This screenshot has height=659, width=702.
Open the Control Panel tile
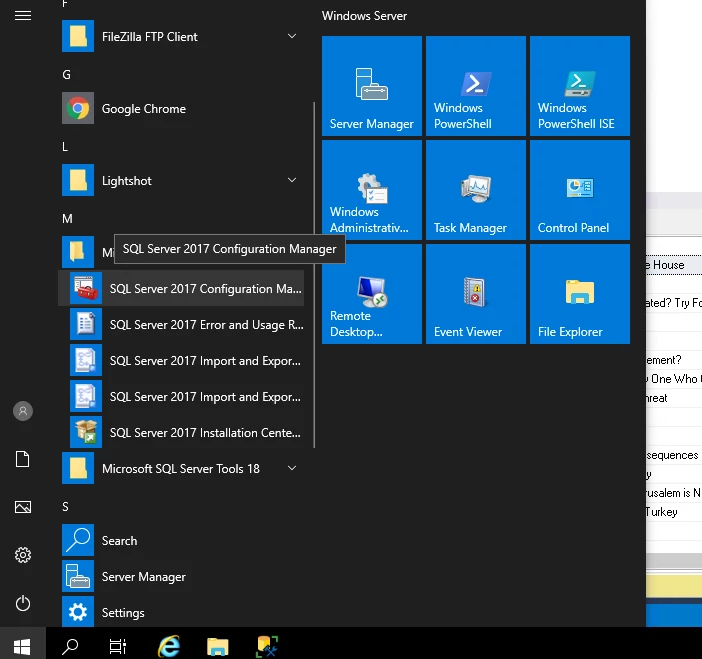click(x=580, y=190)
